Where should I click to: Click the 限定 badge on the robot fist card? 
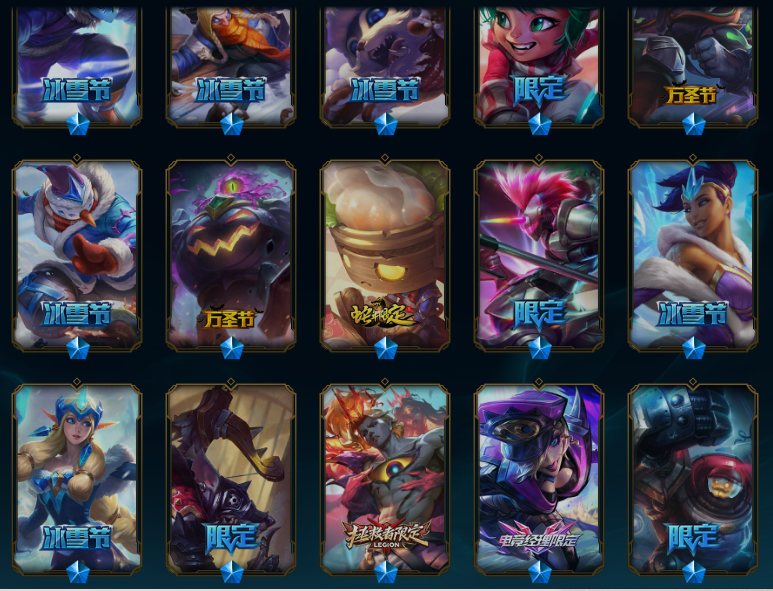point(693,538)
